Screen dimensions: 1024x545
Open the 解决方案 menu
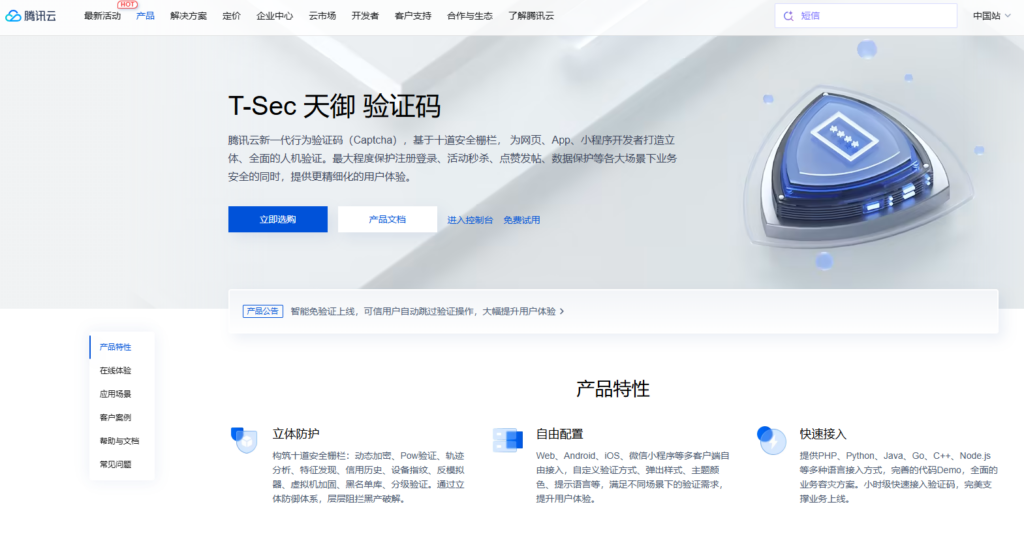[188, 16]
